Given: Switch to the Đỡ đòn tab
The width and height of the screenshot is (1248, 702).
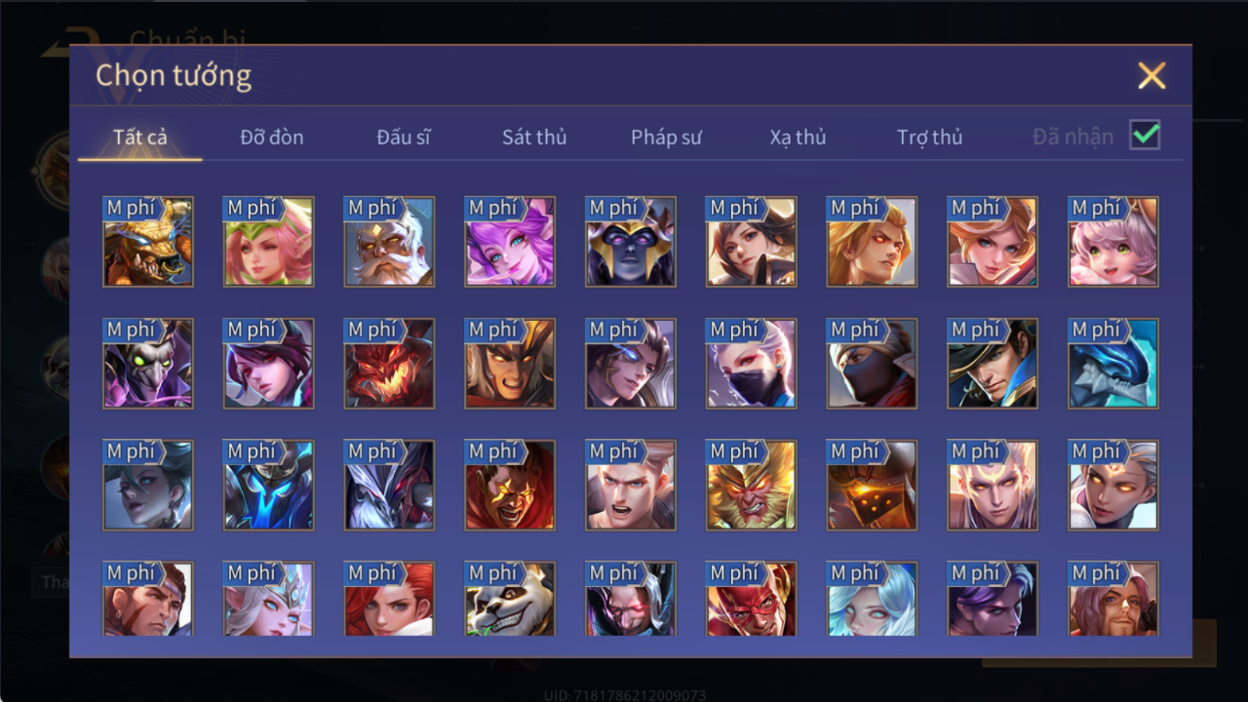Looking at the screenshot, I should pos(272,137).
